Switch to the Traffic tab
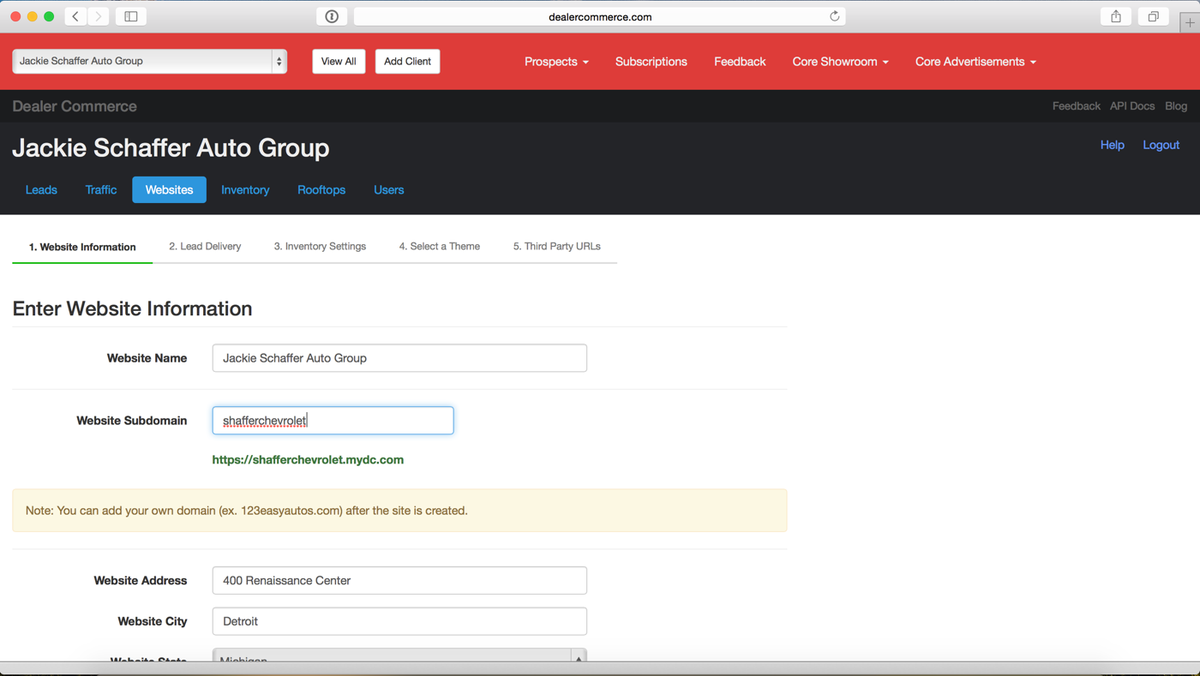This screenshot has width=1200, height=676. pyautogui.click(x=101, y=190)
